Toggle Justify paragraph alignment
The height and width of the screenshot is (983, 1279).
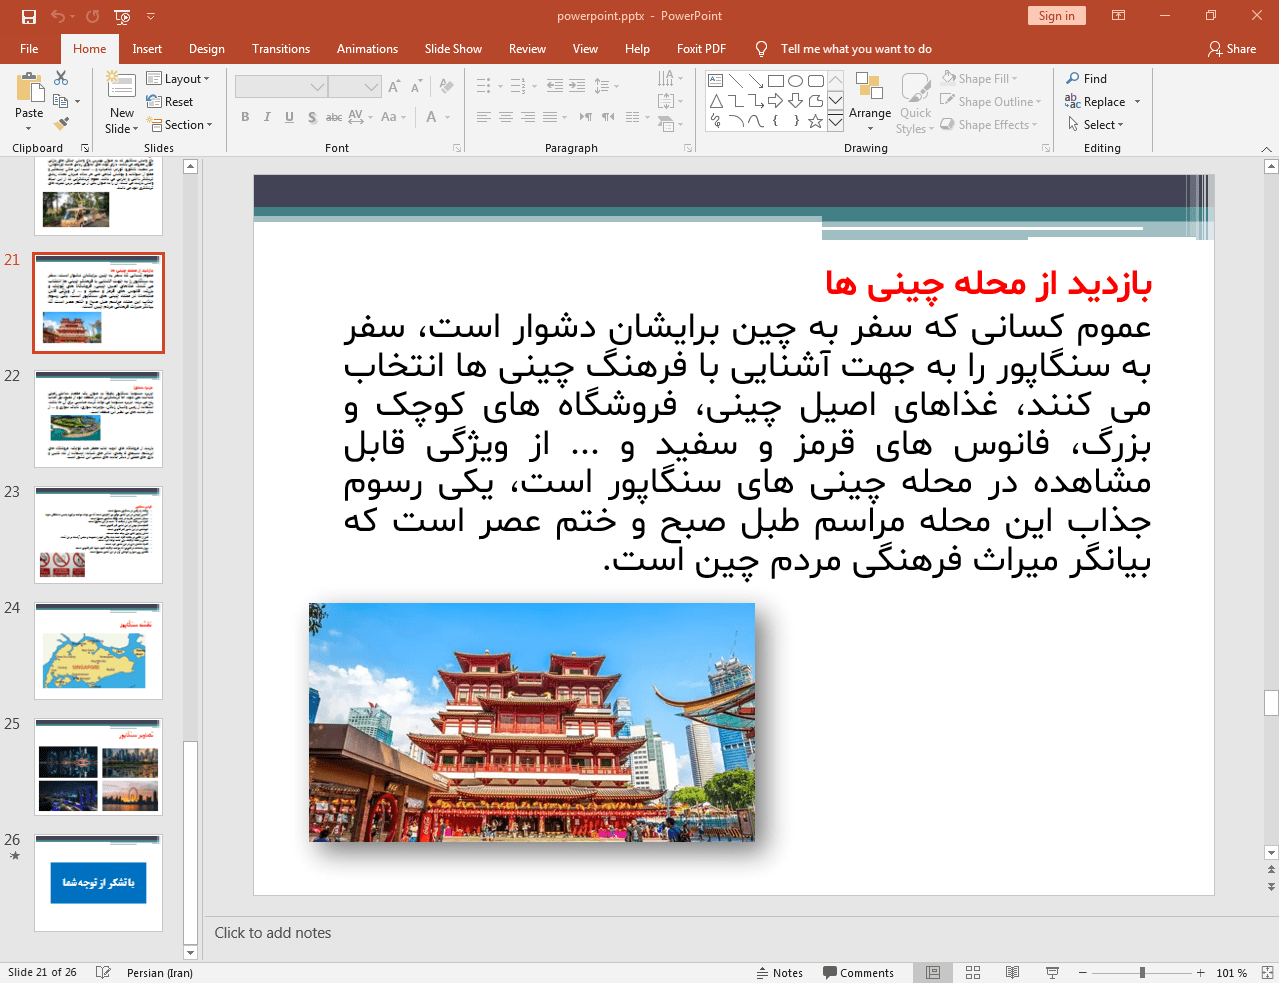point(550,117)
